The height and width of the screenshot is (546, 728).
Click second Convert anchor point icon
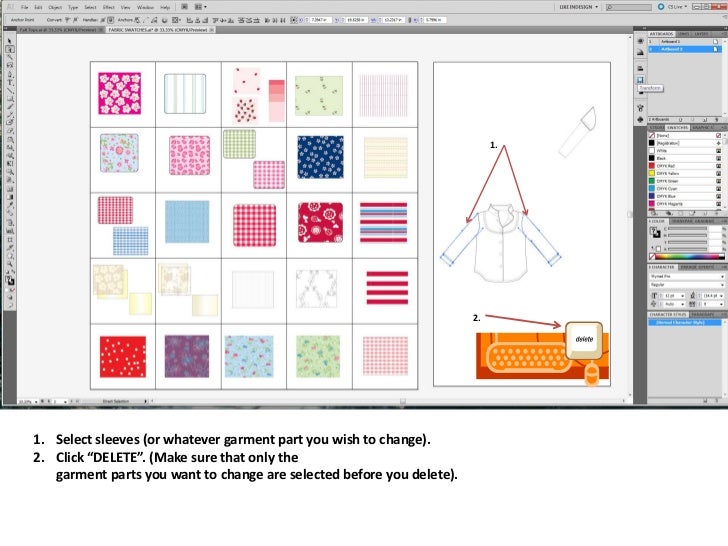pyautogui.click(x=74, y=20)
